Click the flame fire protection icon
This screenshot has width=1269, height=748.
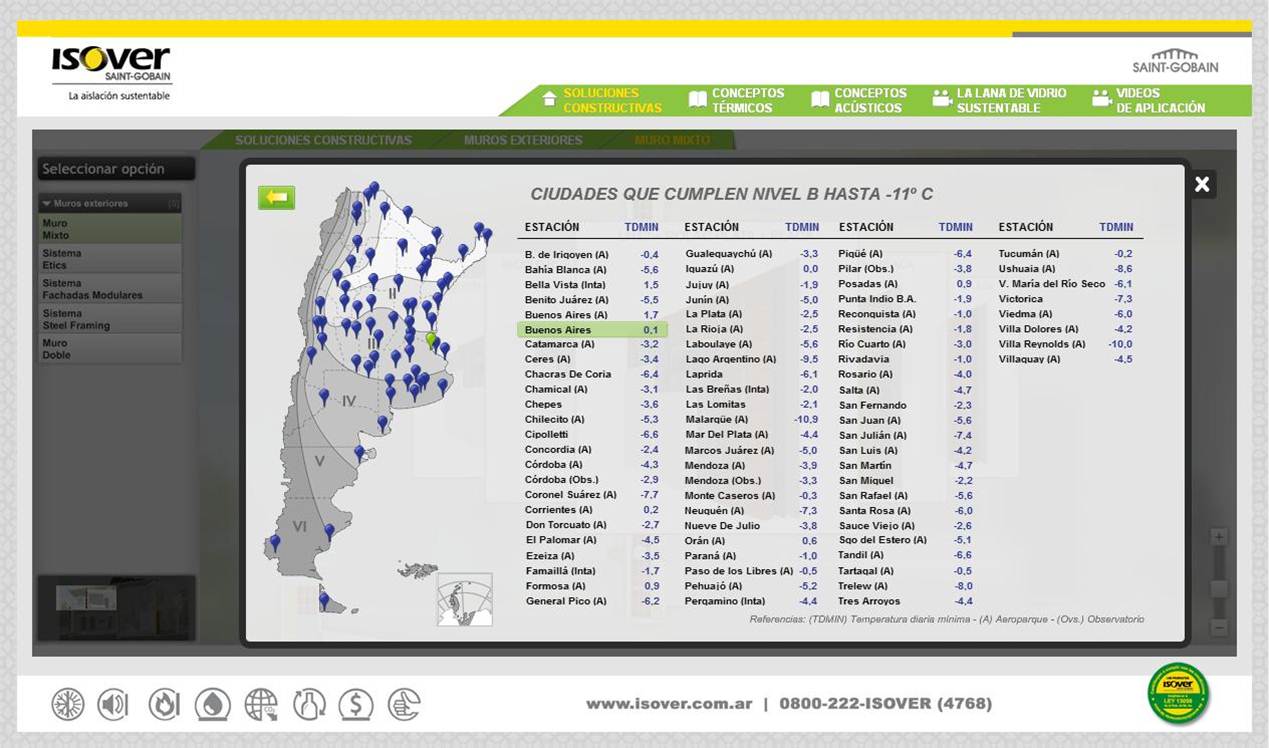pyautogui.click(x=164, y=705)
